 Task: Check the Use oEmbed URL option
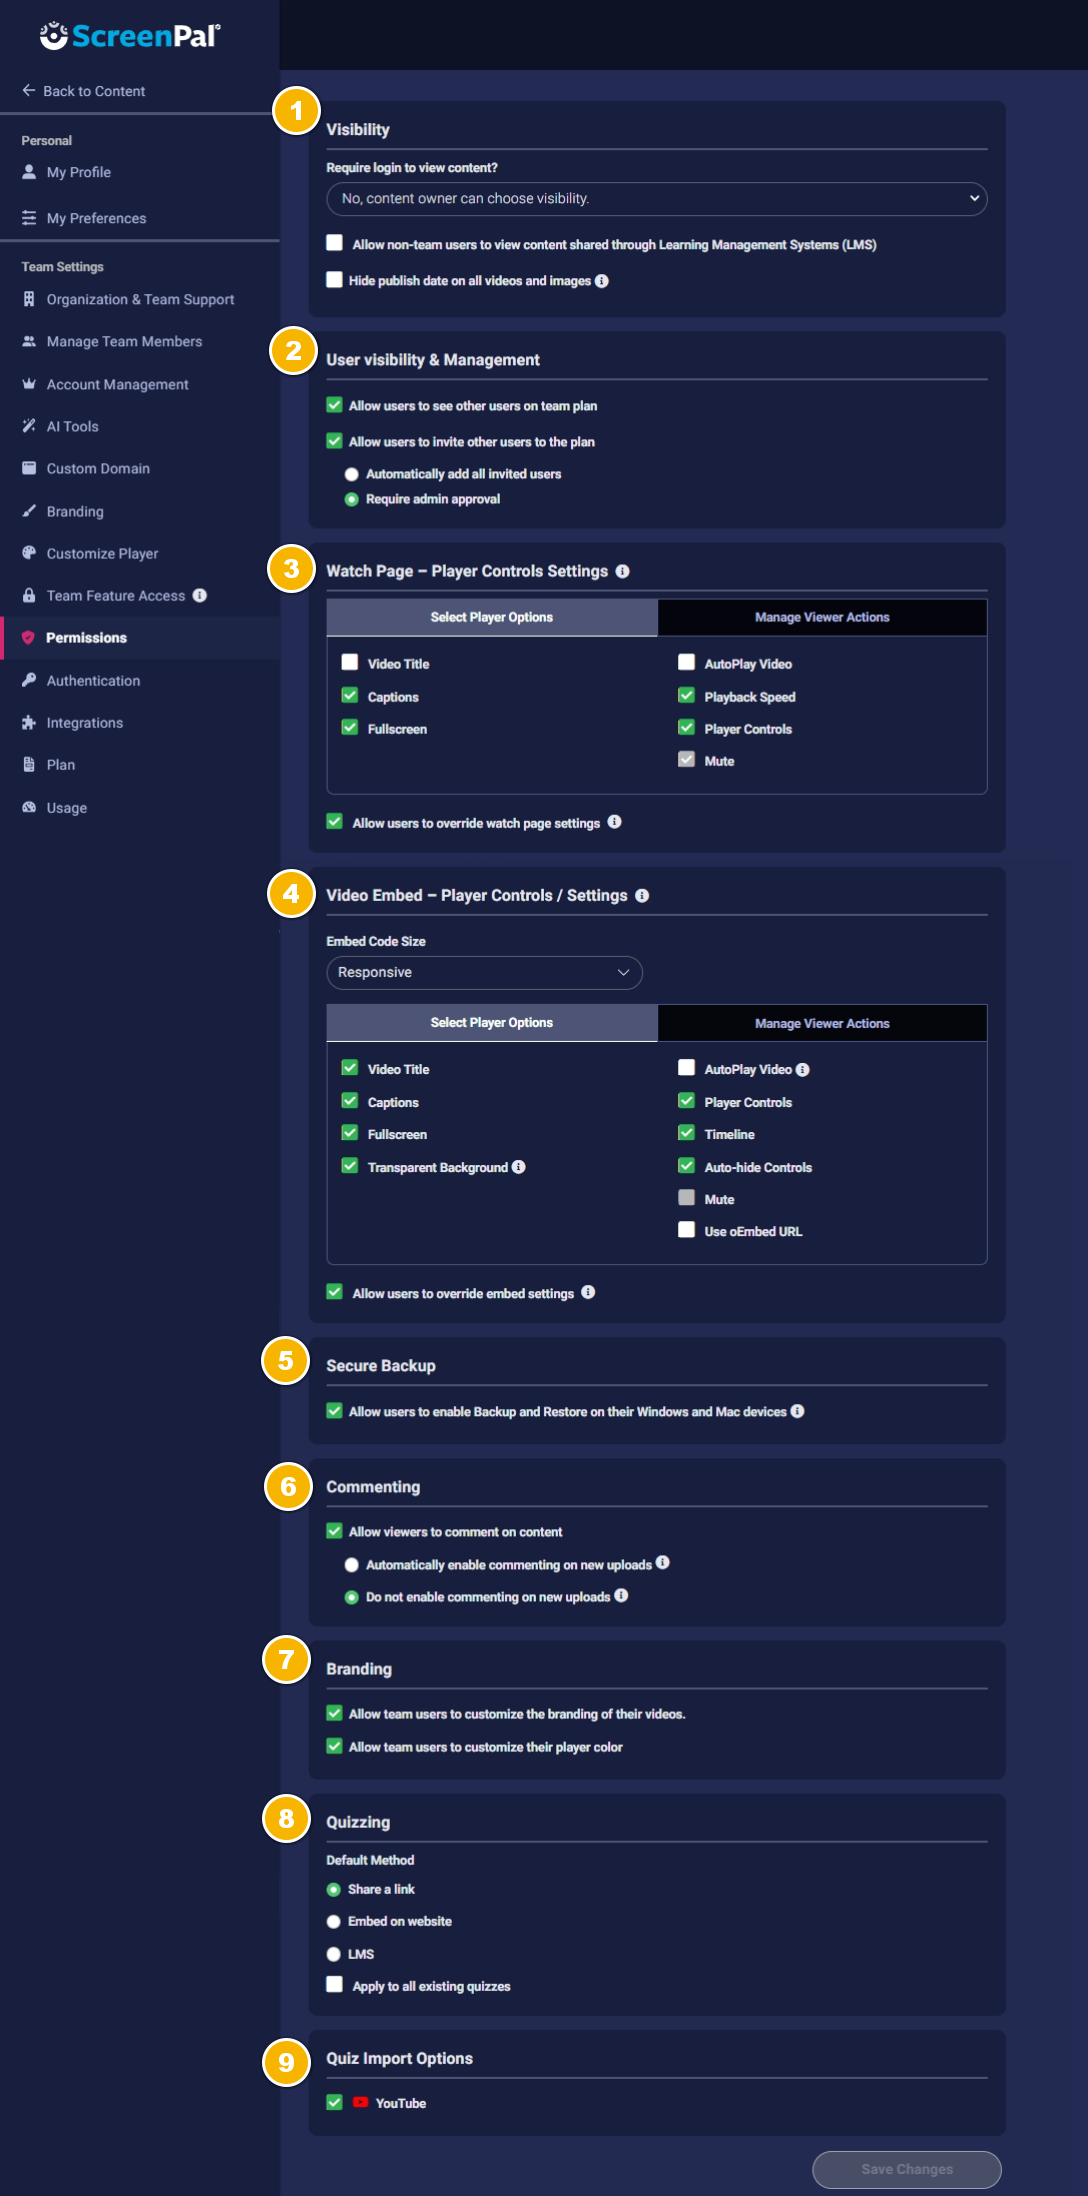click(x=686, y=1230)
